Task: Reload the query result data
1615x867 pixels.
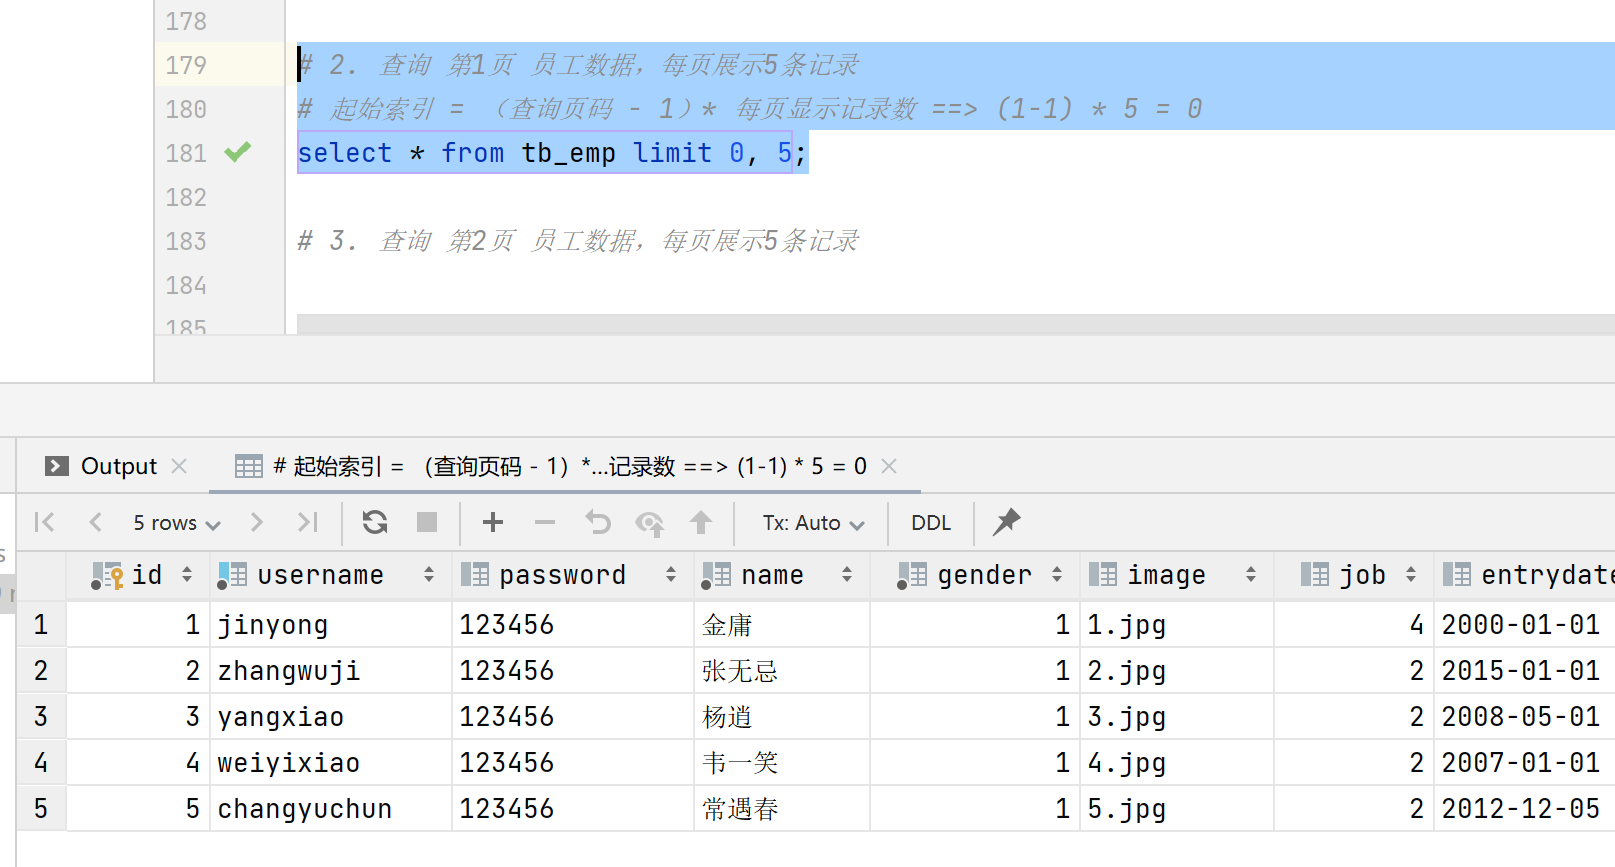Action: tap(375, 522)
